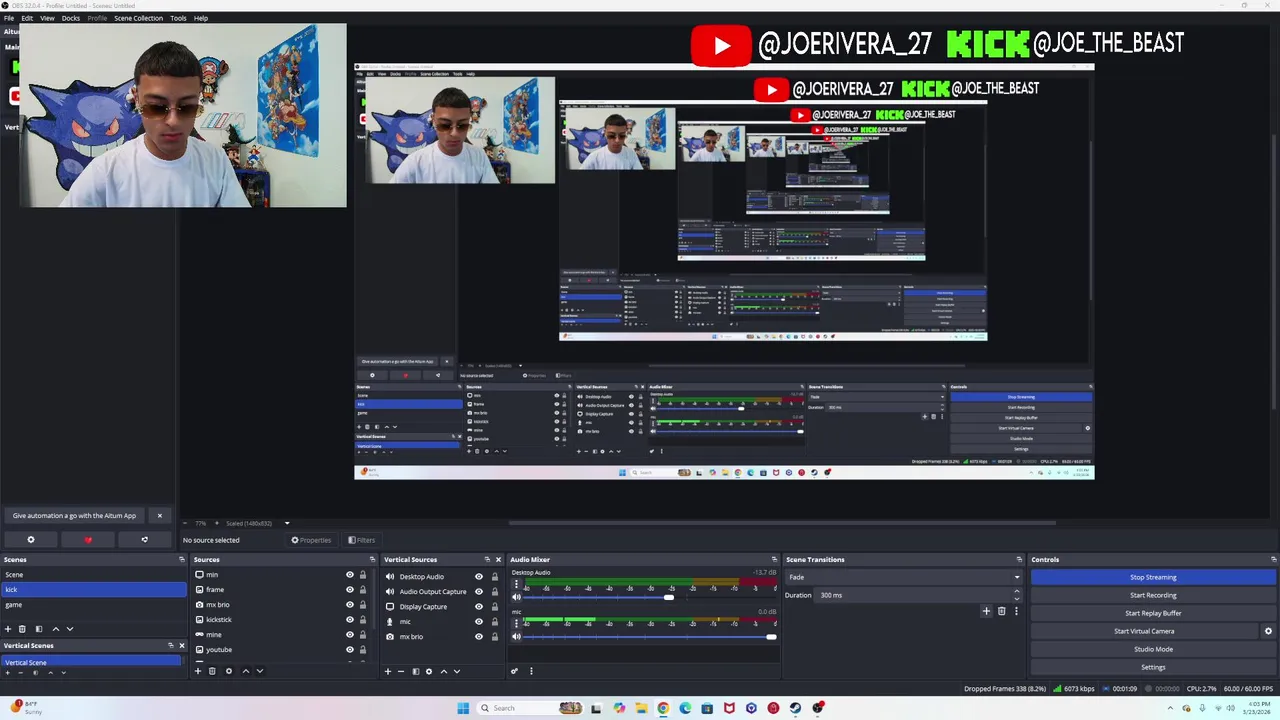
Task: Remove selected scene using trash icon
Action: pyautogui.click(x=22, y=629)
